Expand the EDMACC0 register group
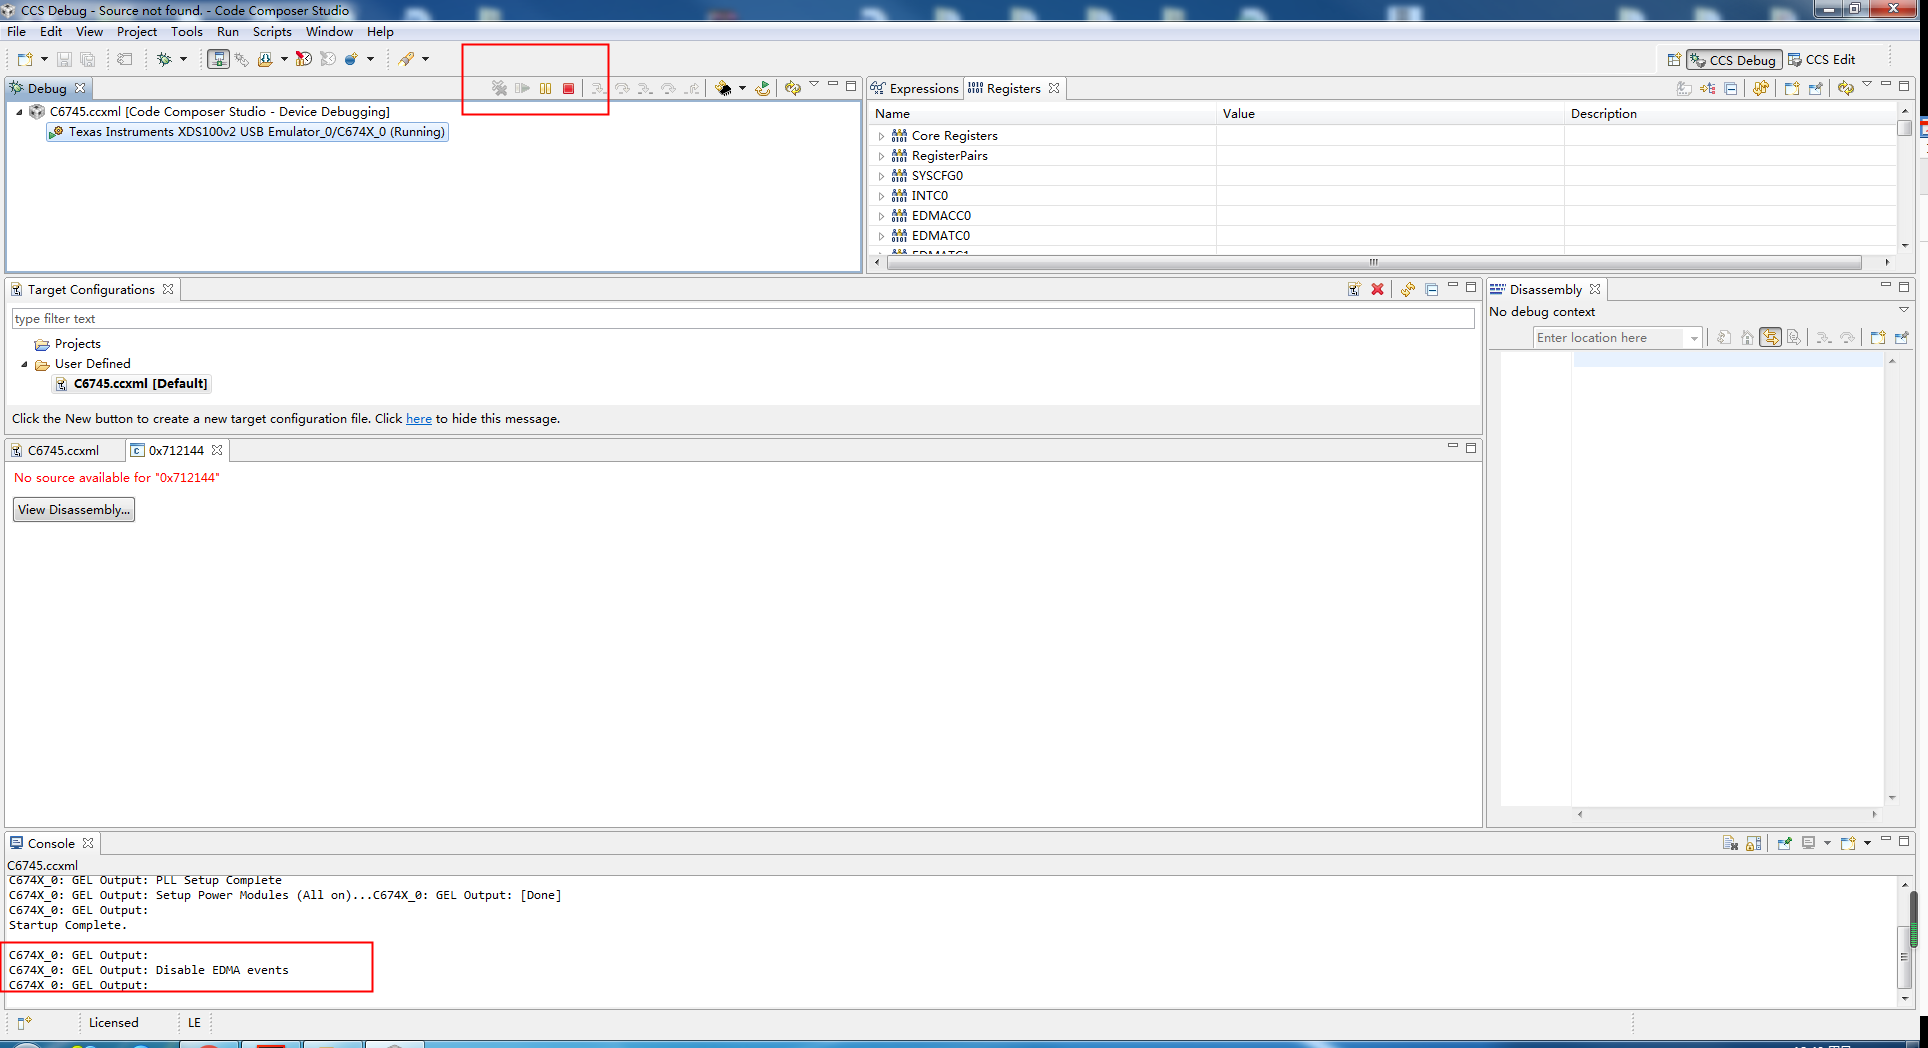 [x=881, y=216]
